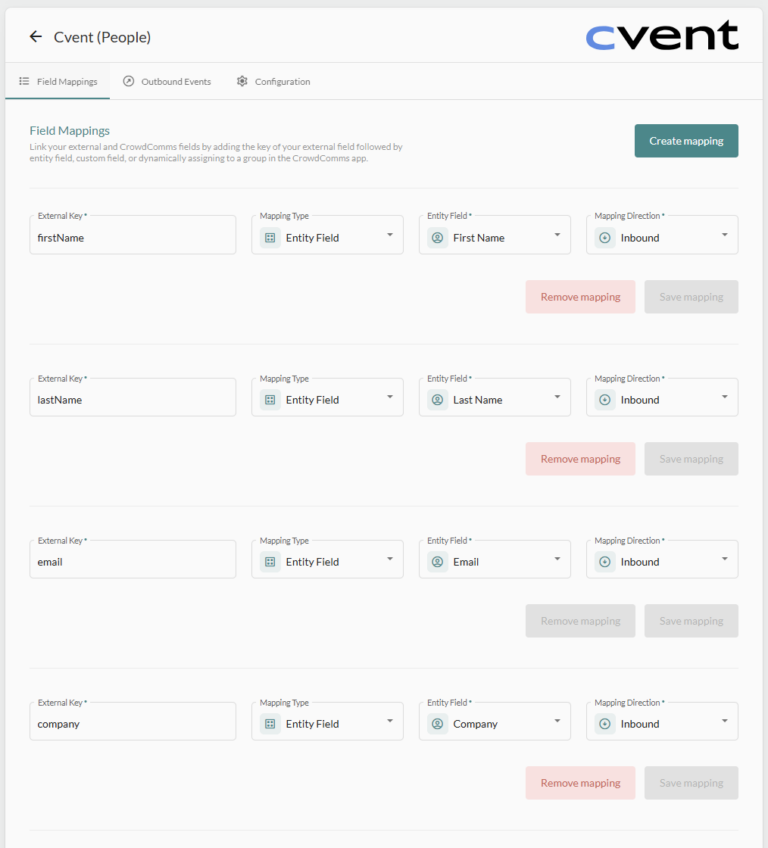Viewport: 768px width, 848px height.
Task: Open Entity Field dropdown arrow showing Email
Action: (x=557, y=559)
